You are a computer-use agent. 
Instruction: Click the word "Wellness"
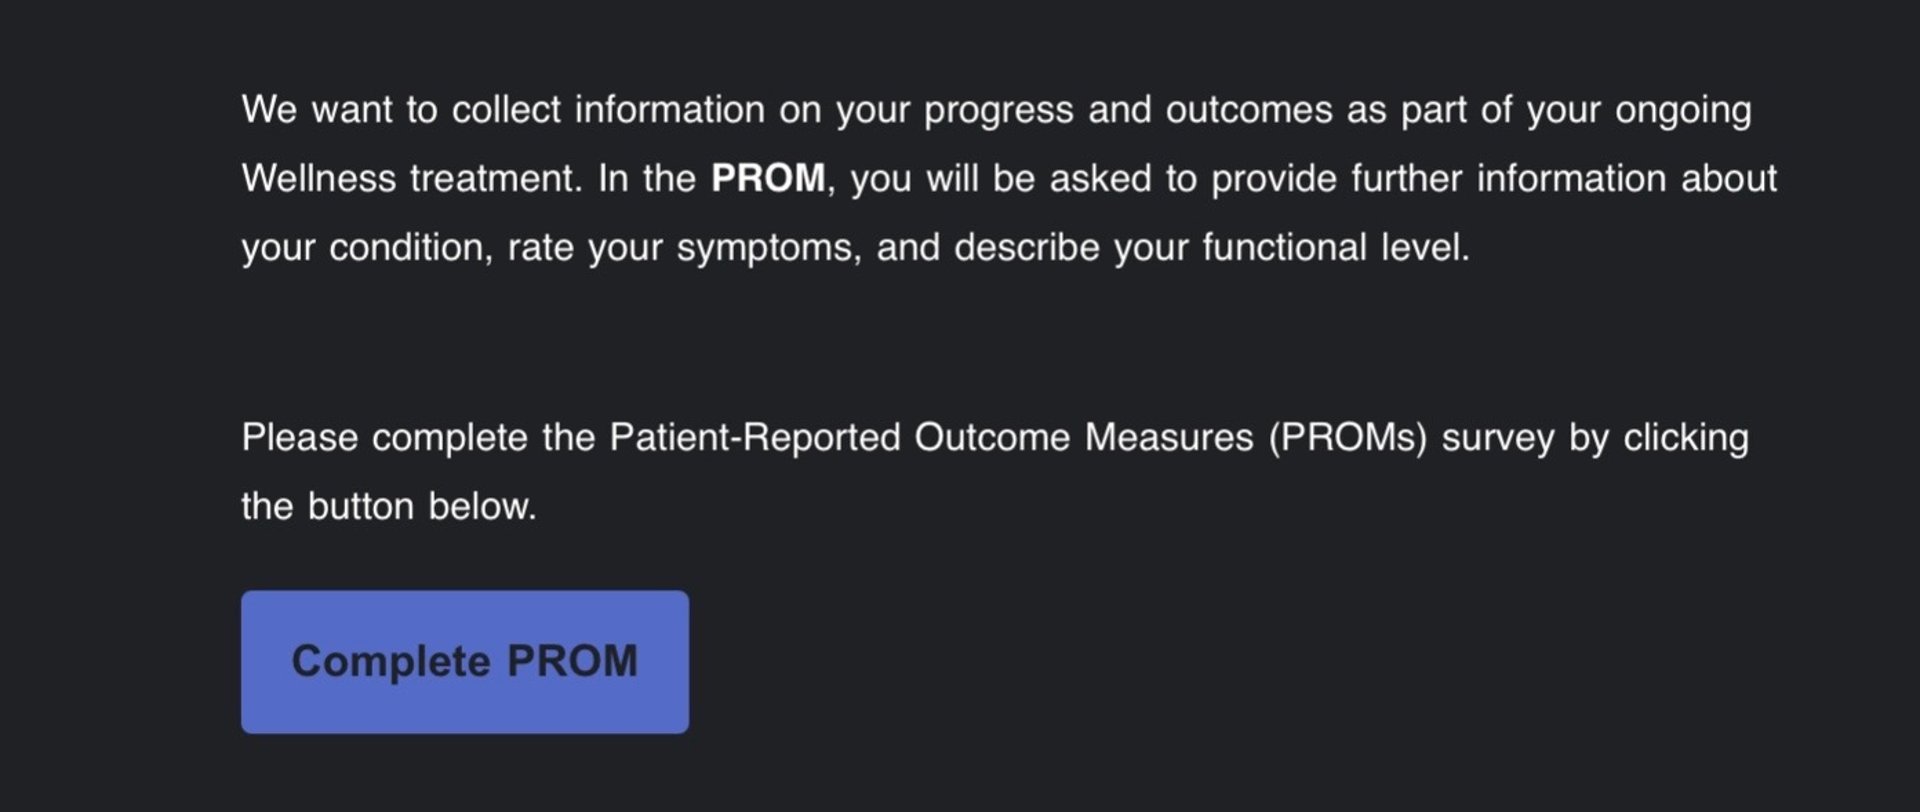click(x=319, y=179)
